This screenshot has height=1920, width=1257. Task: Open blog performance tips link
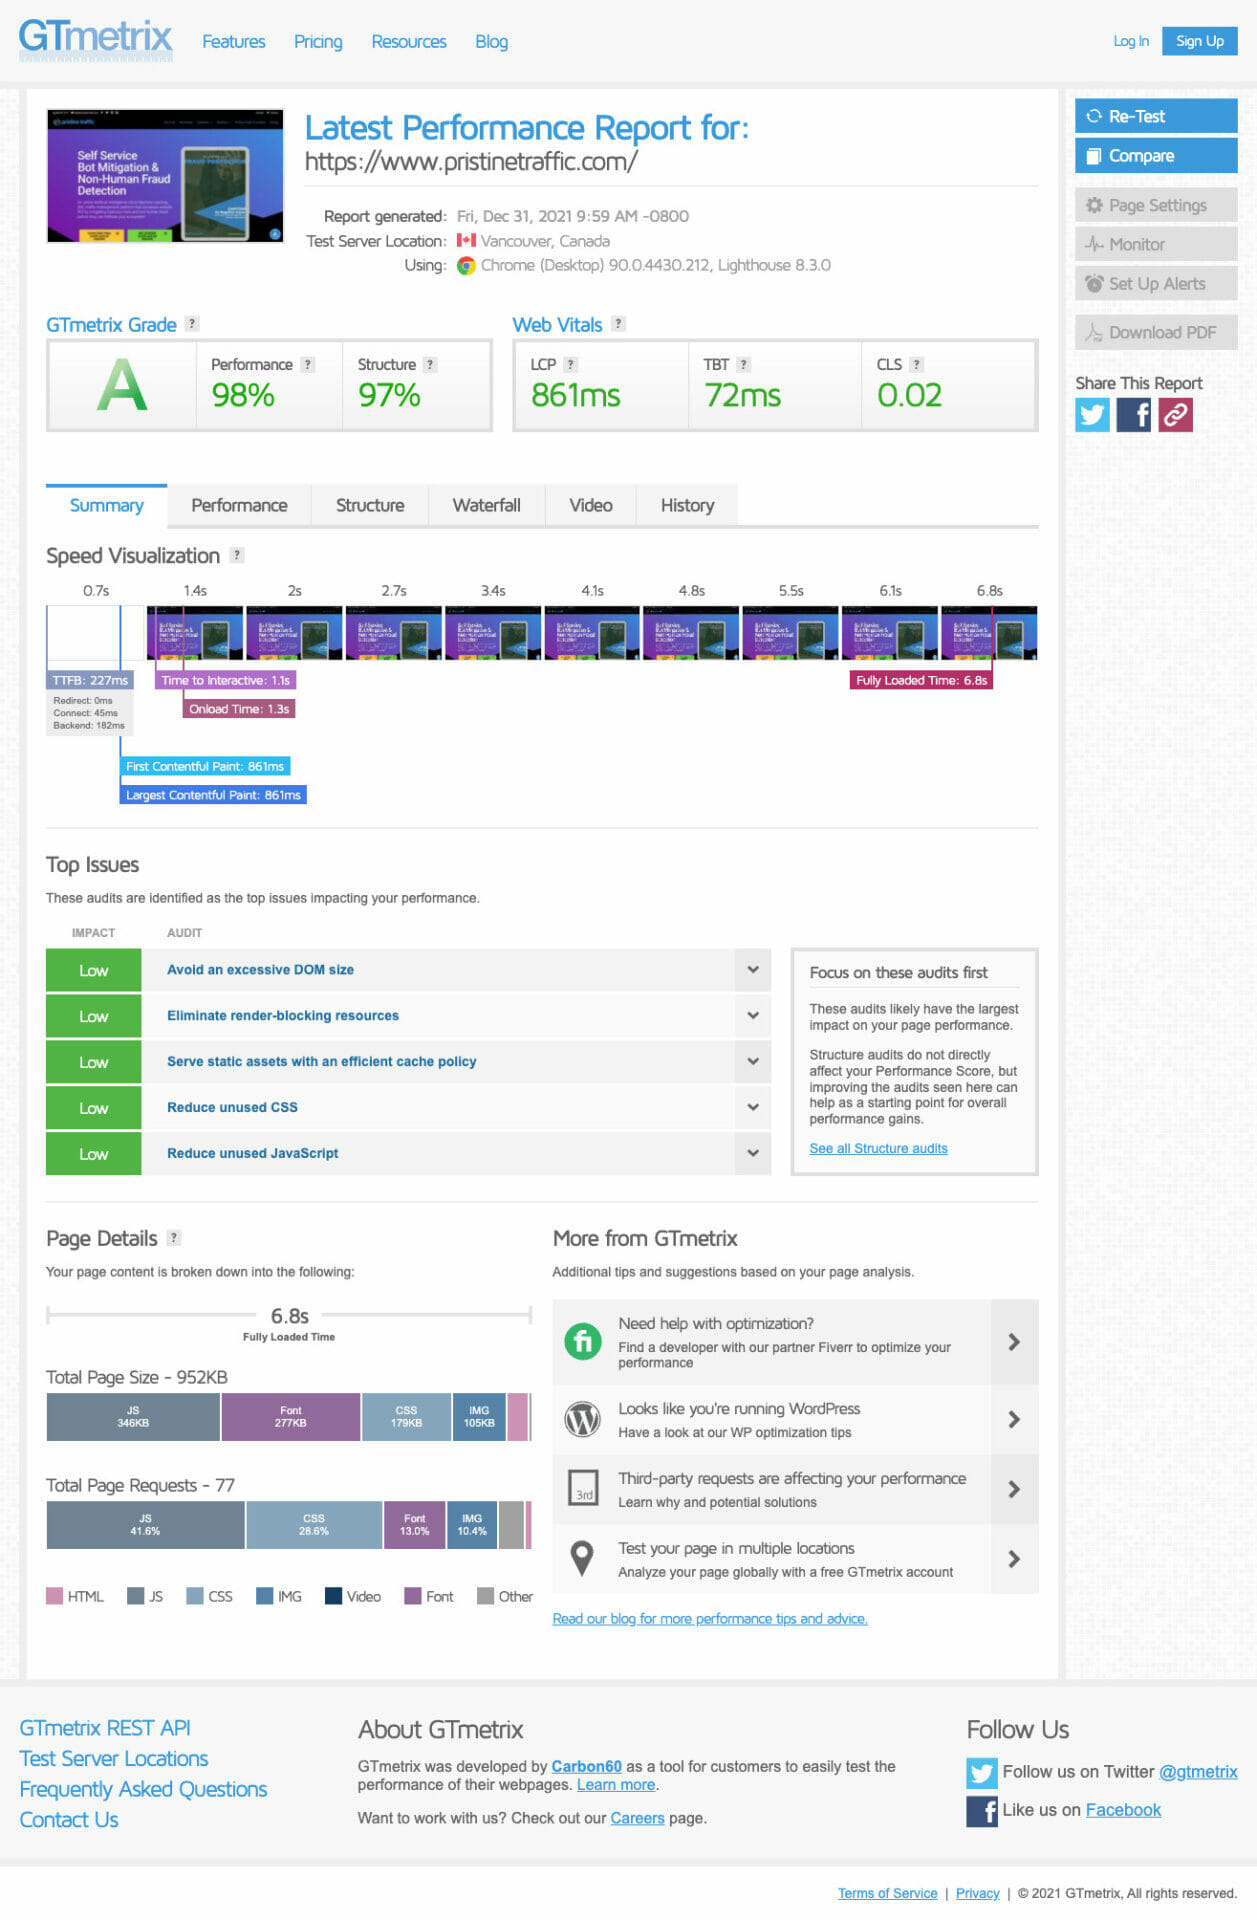tap(710, 1619)
